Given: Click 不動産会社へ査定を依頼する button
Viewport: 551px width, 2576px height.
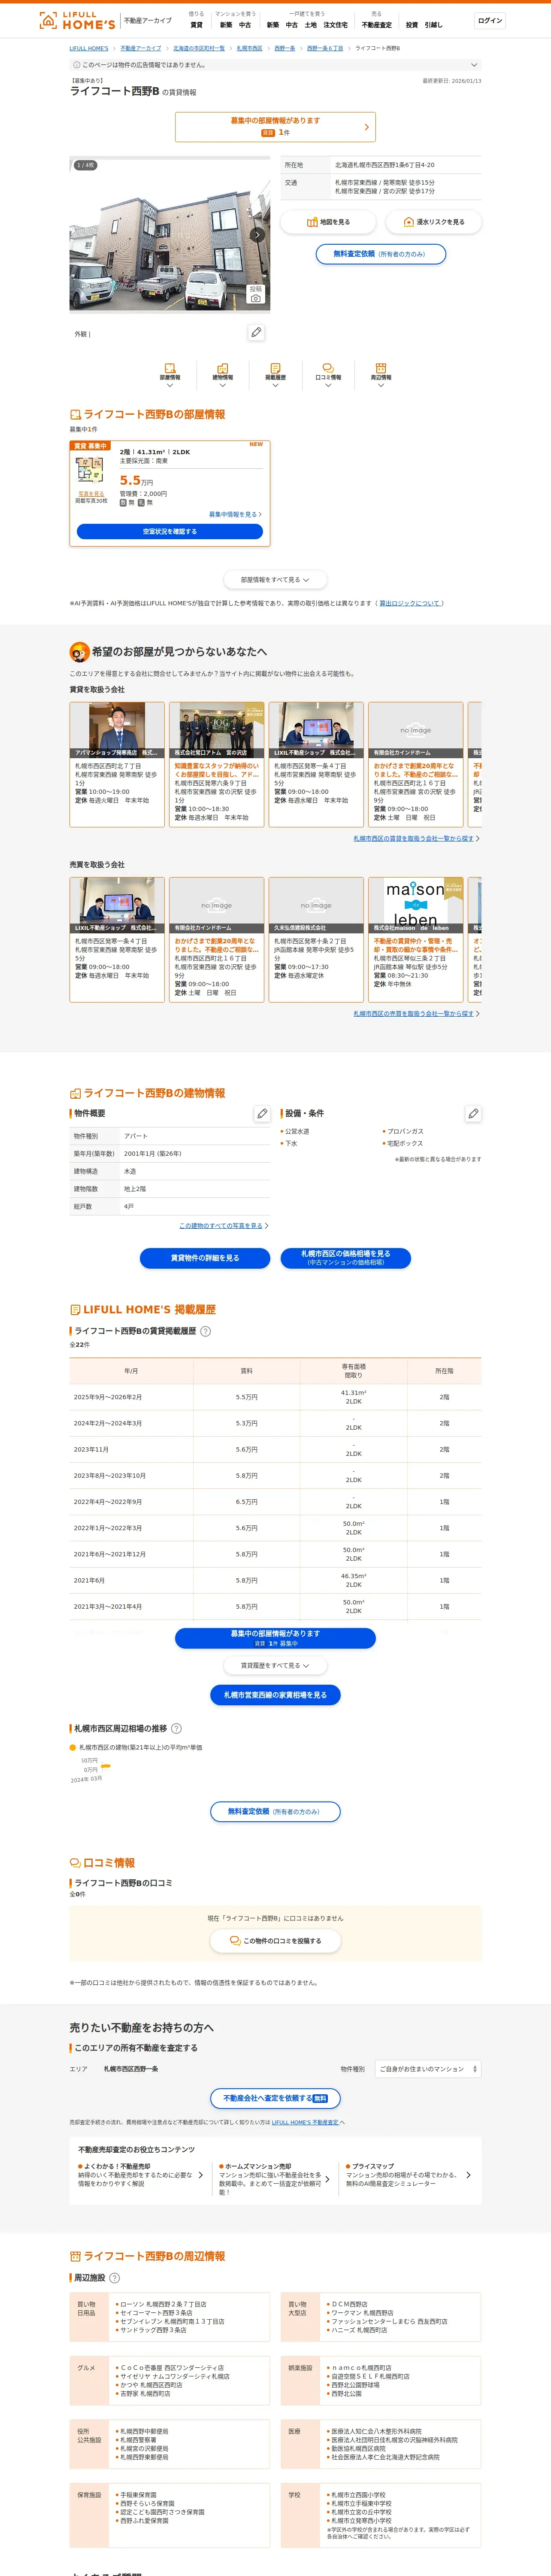Looking at the screenshot, I should point(275,2099).
